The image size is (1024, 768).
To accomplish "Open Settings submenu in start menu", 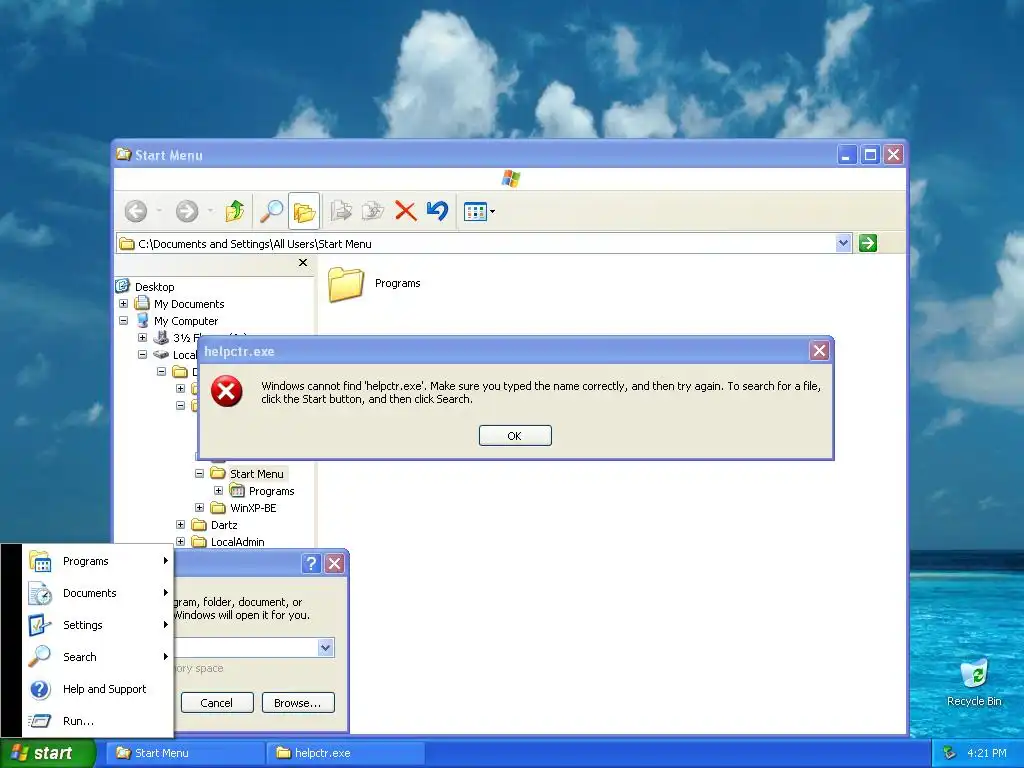I will [98, 625].
